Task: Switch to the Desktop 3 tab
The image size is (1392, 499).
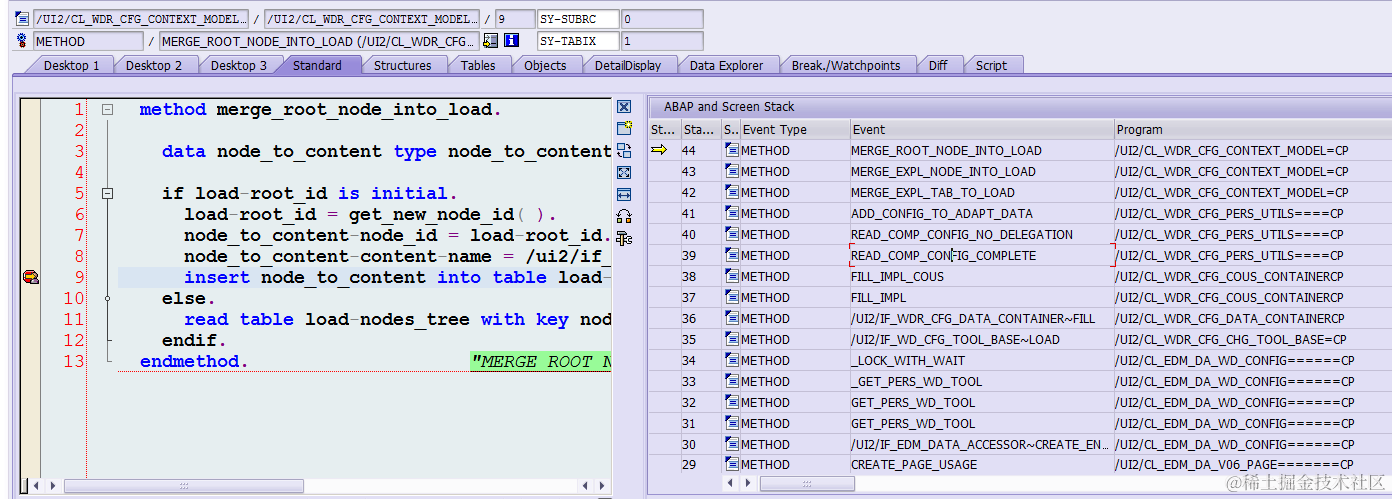Action: click(239, 66)
